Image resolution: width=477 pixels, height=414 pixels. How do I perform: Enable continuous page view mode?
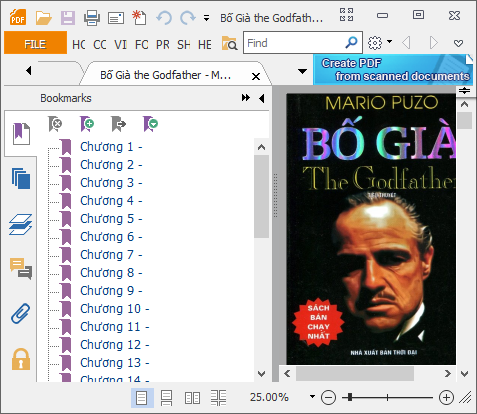166,398
